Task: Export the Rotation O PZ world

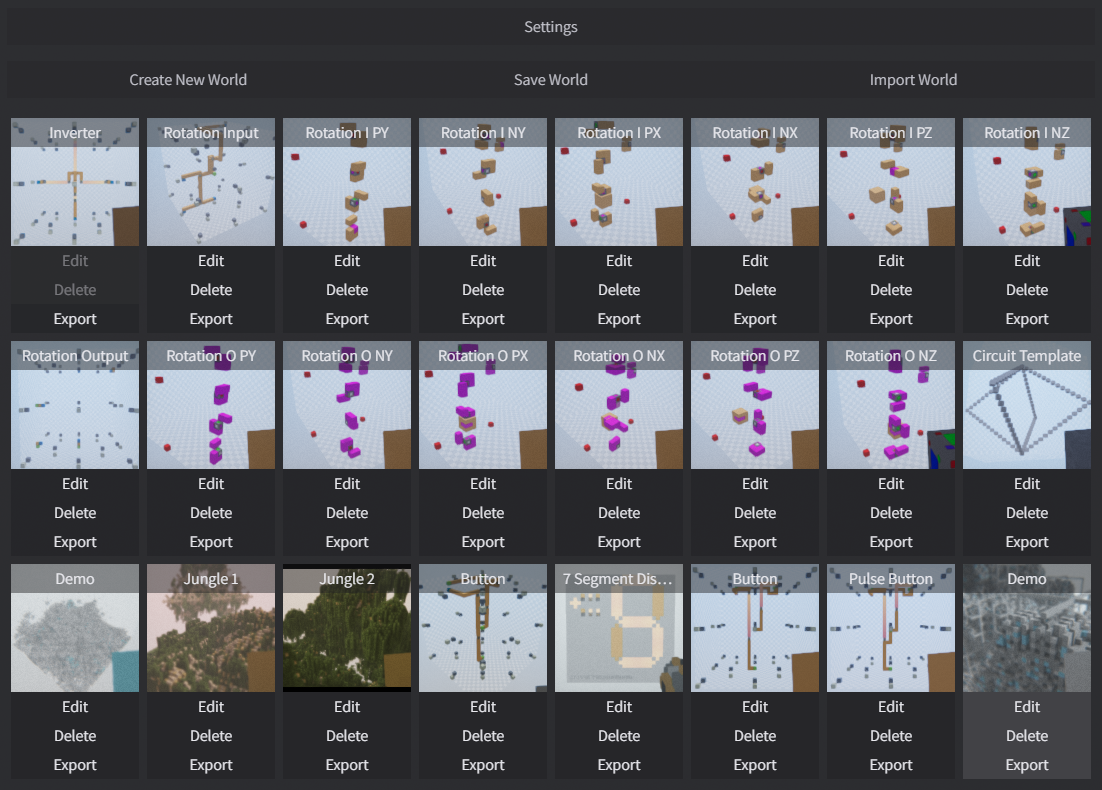Action: (x=755, y=541)
